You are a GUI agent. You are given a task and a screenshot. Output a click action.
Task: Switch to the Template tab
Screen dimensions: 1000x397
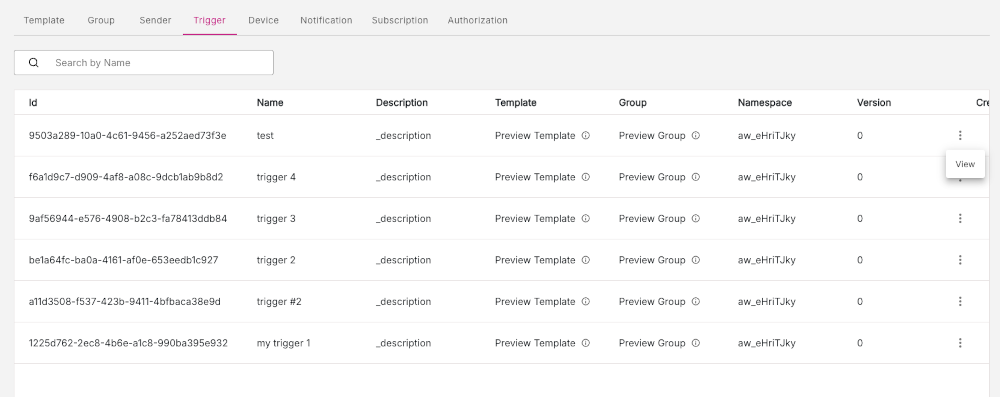click(44, 20)
